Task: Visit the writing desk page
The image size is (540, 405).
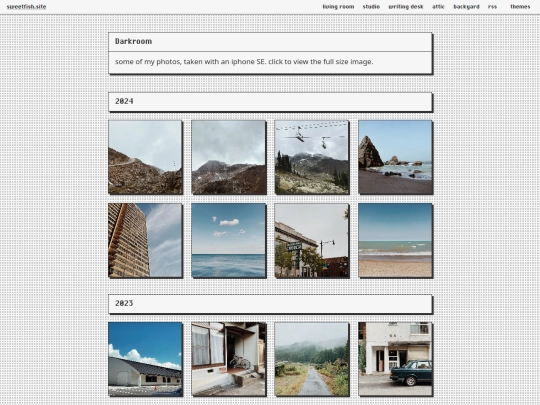Action: [x=406, y=7]
